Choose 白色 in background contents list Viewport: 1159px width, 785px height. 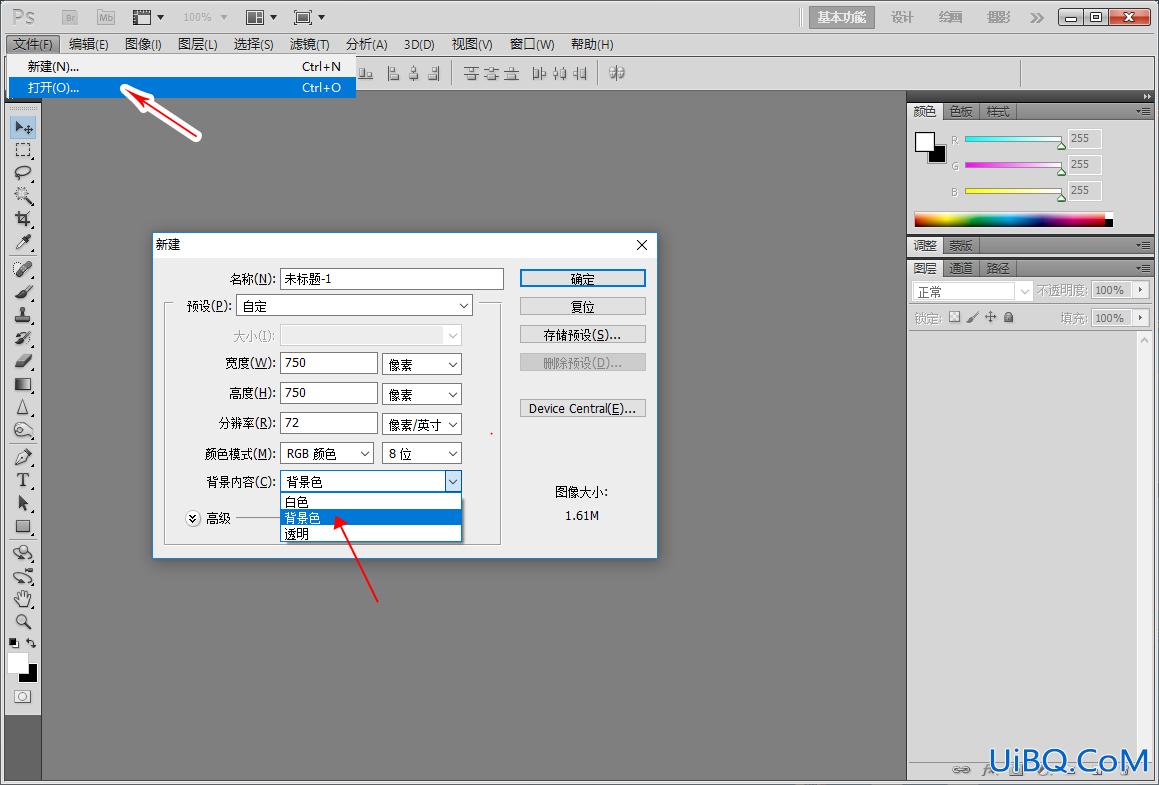(x=370, y=502)
